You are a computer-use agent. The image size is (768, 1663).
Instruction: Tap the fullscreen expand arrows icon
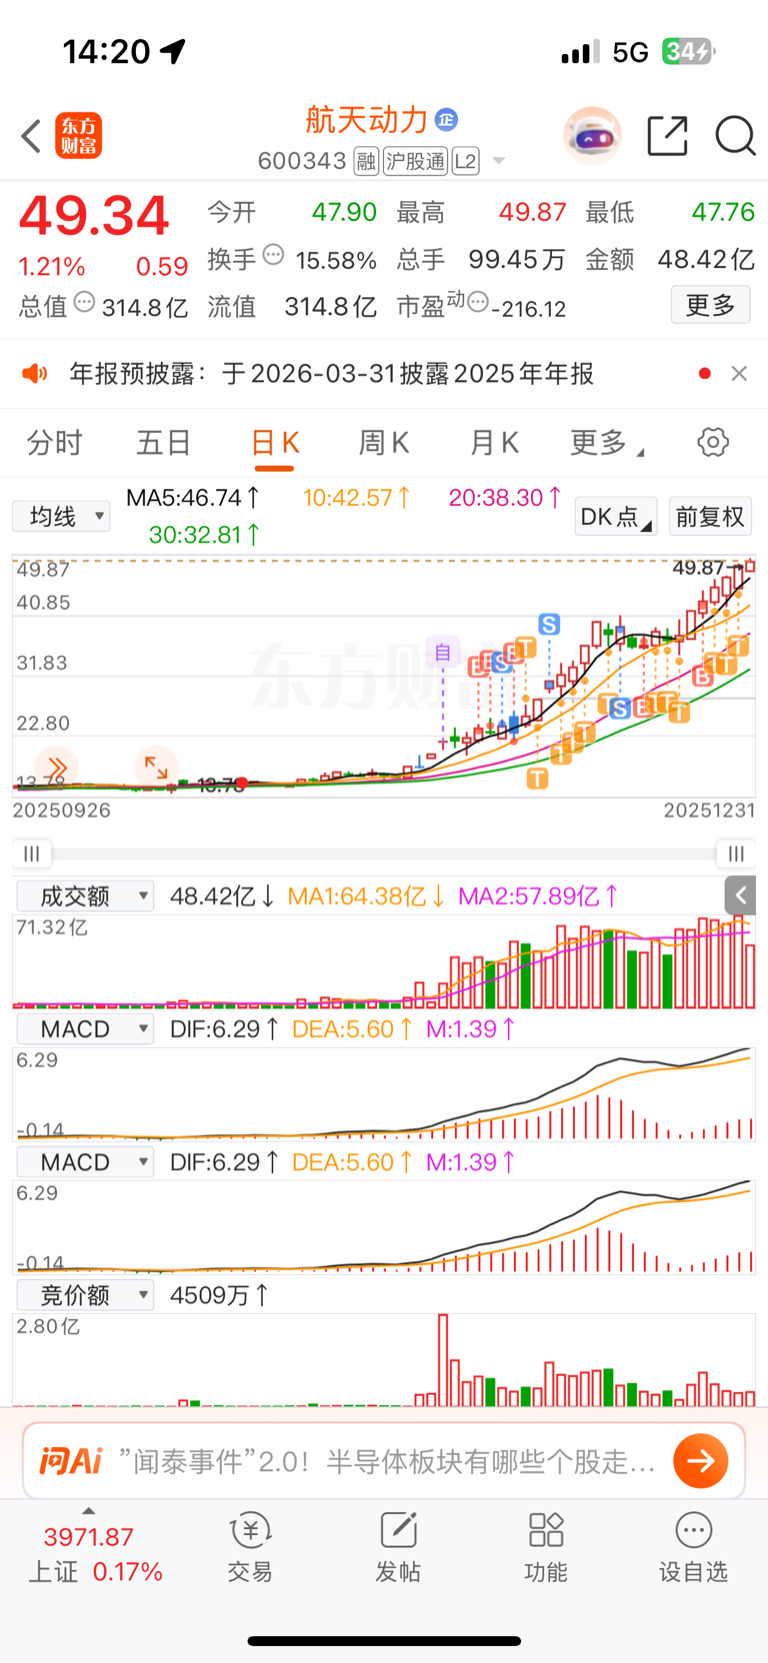pos(156,768)
